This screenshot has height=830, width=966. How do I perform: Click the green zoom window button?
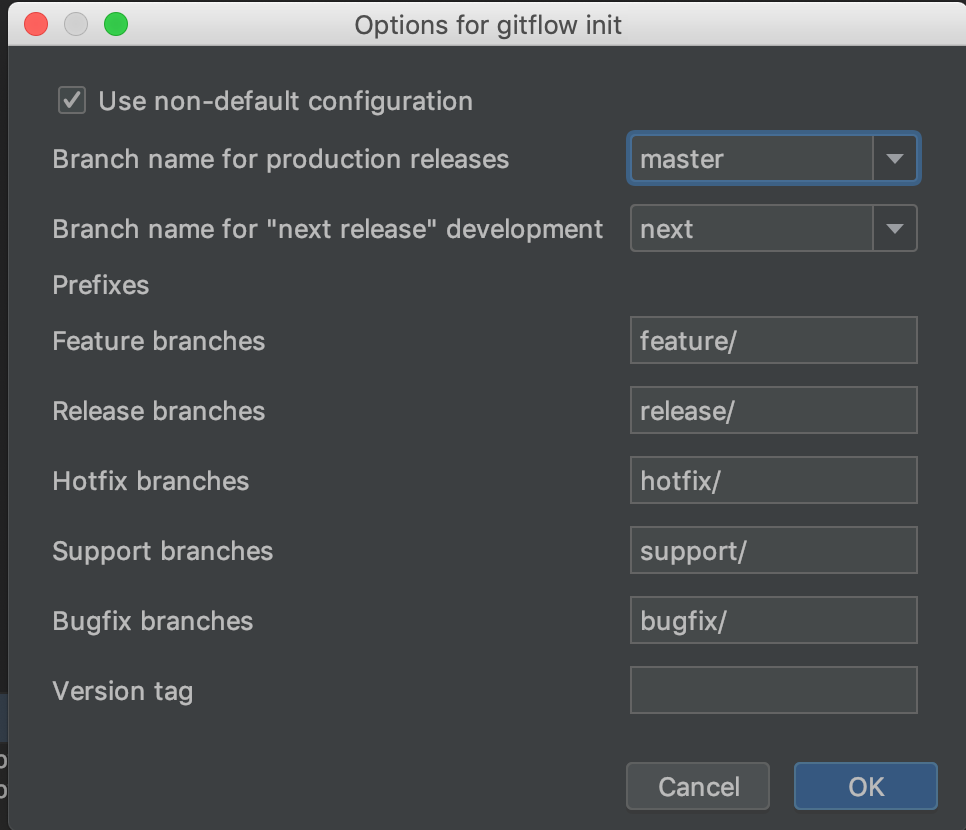(x=116, y=25)
